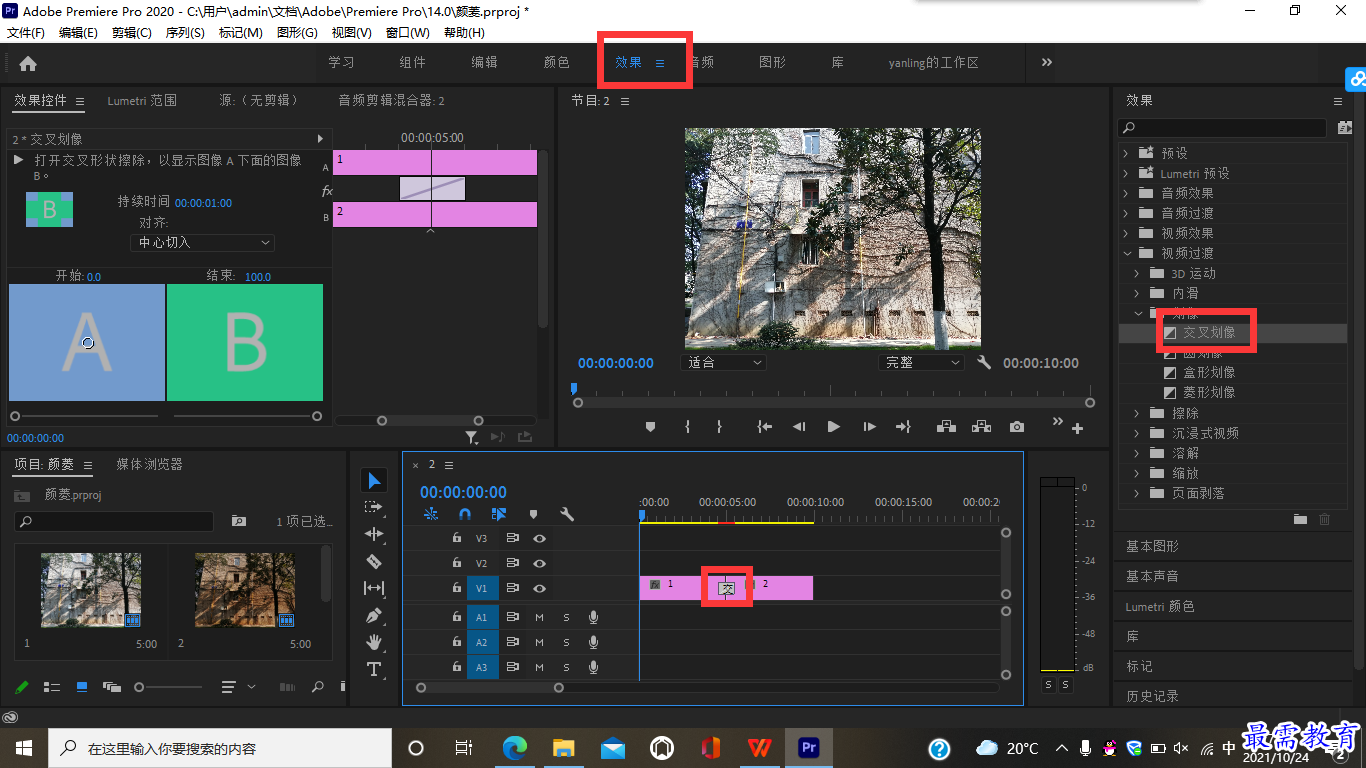
Task: Toggle V2 track output eye
Action: (x=539, y=564)
